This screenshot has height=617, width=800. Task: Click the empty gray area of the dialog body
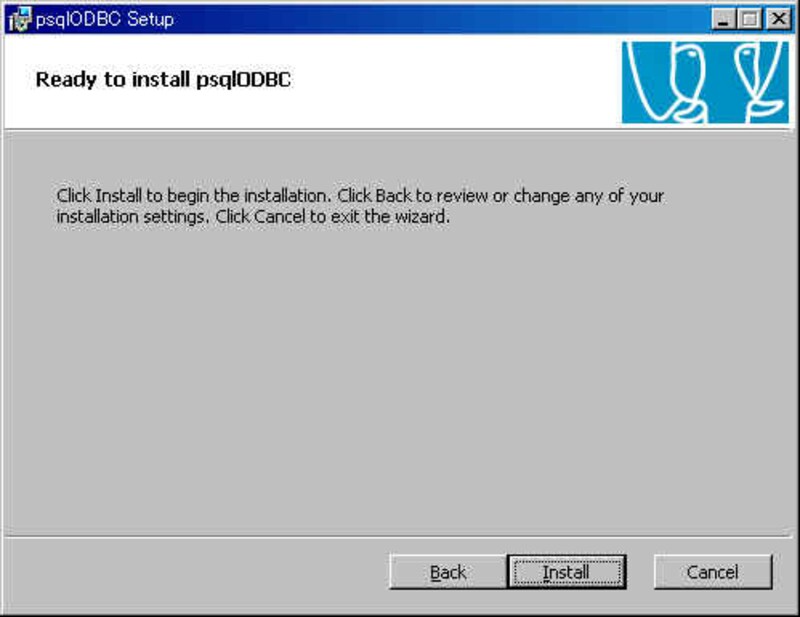pyautogui.click(x=398, y=378)
